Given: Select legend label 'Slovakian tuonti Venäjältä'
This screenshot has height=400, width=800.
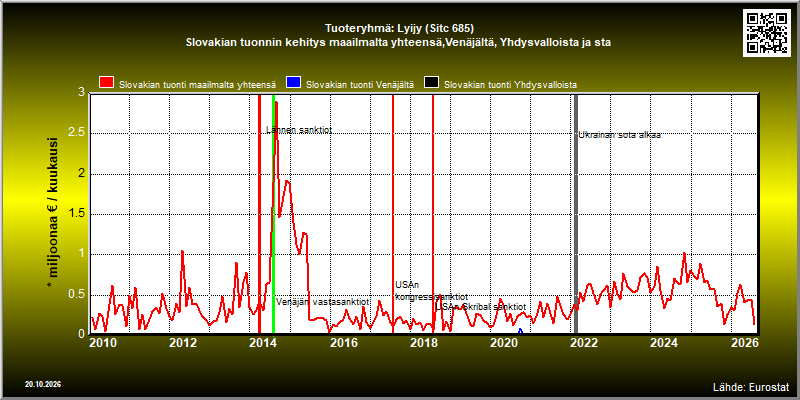Looking at the screenshot, I should (x=359, y=85).
